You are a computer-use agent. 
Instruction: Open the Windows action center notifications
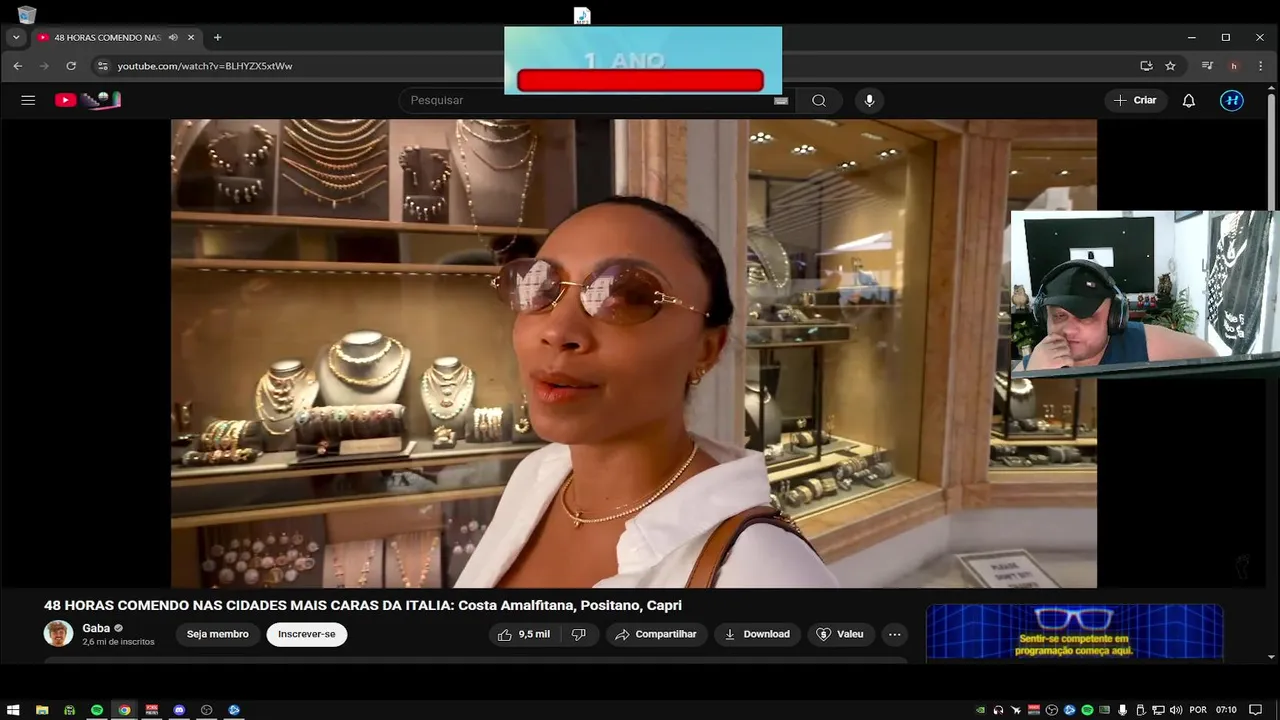click(1255, 710)
